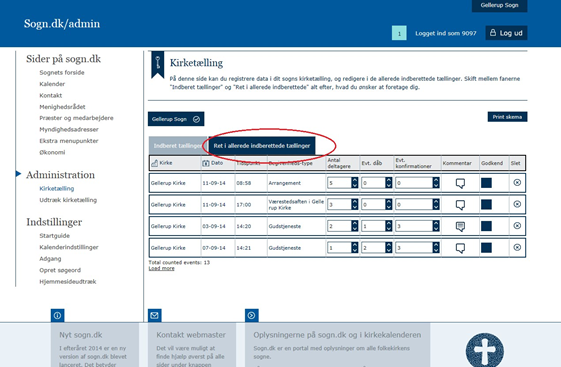Click the Kirke column header icon

(x=155, y=163)
